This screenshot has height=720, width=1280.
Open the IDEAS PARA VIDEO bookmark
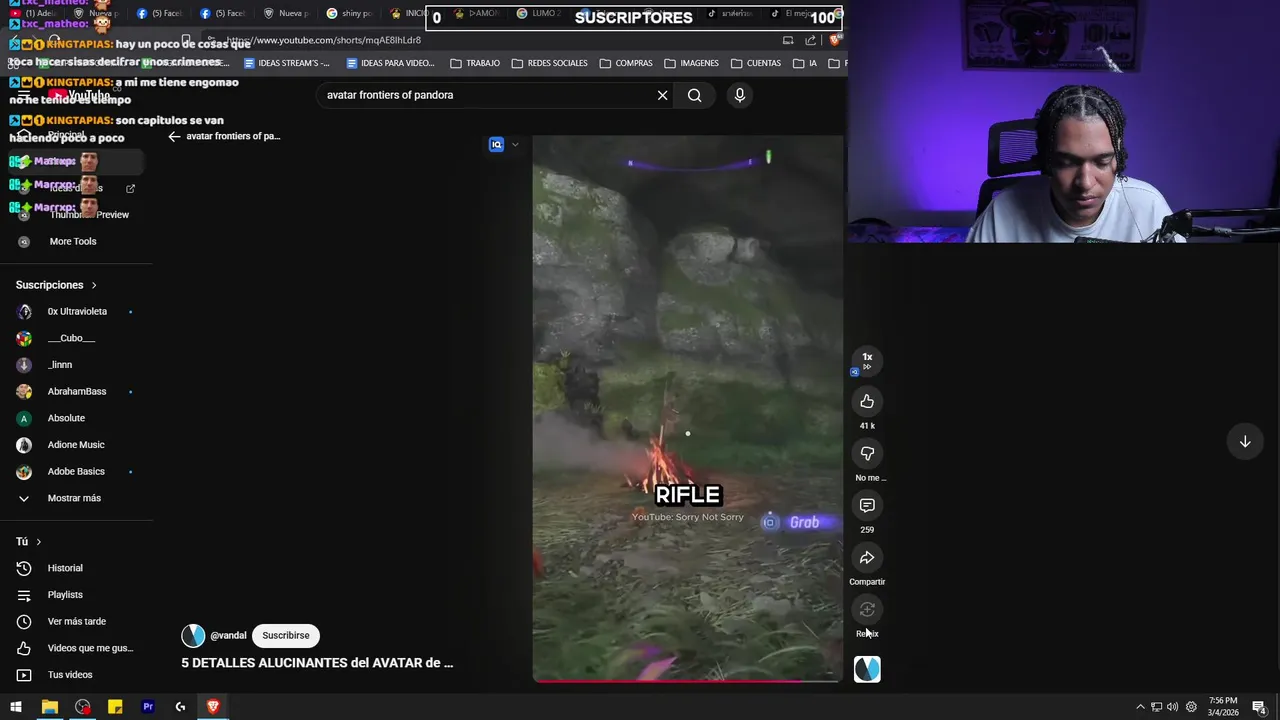point(390,63)
